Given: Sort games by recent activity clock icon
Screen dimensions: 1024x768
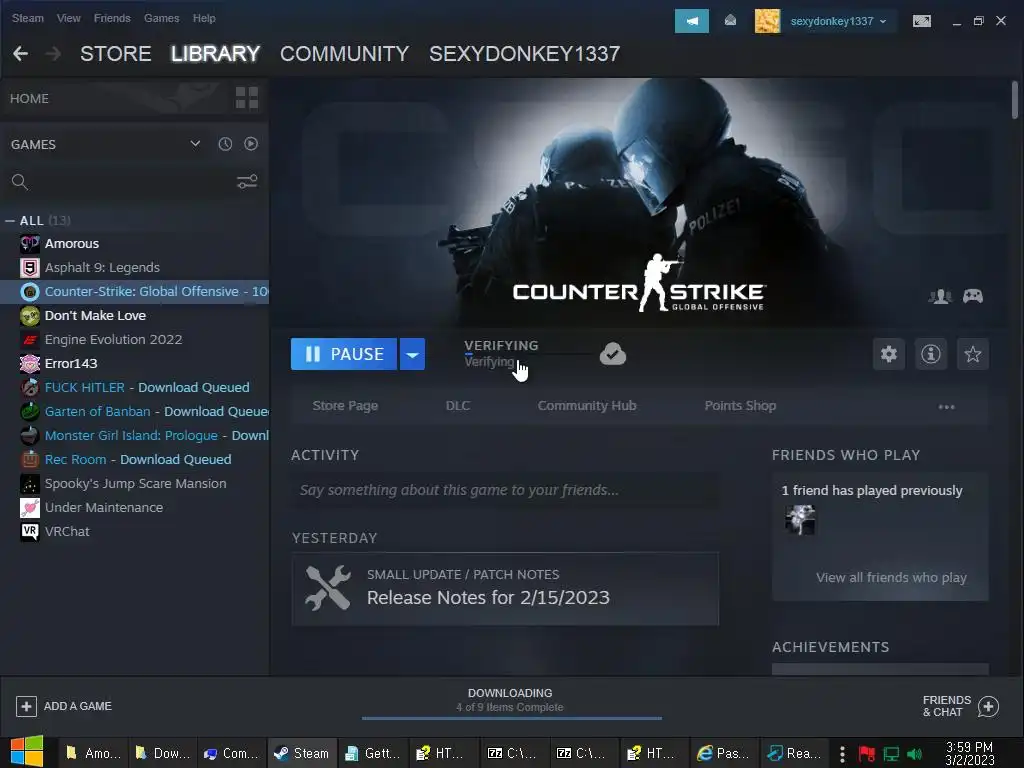Looking at the screenshot, I should pos(225,144).
